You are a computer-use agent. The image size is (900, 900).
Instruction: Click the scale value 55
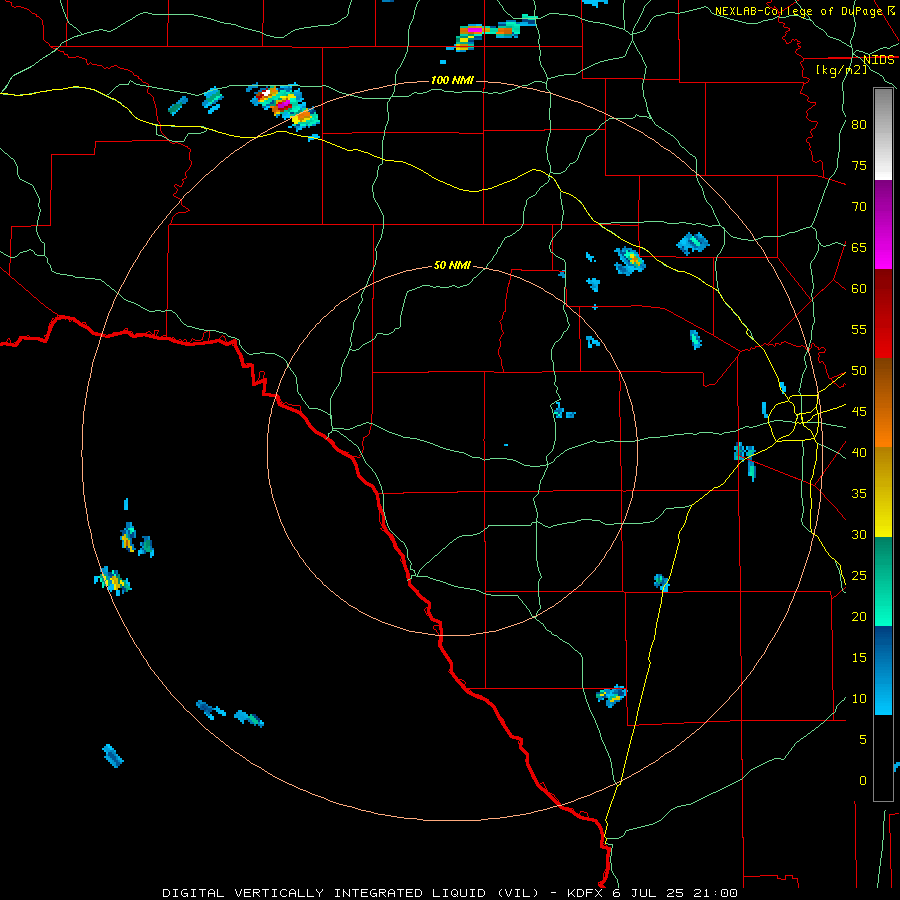click(859, 329)
